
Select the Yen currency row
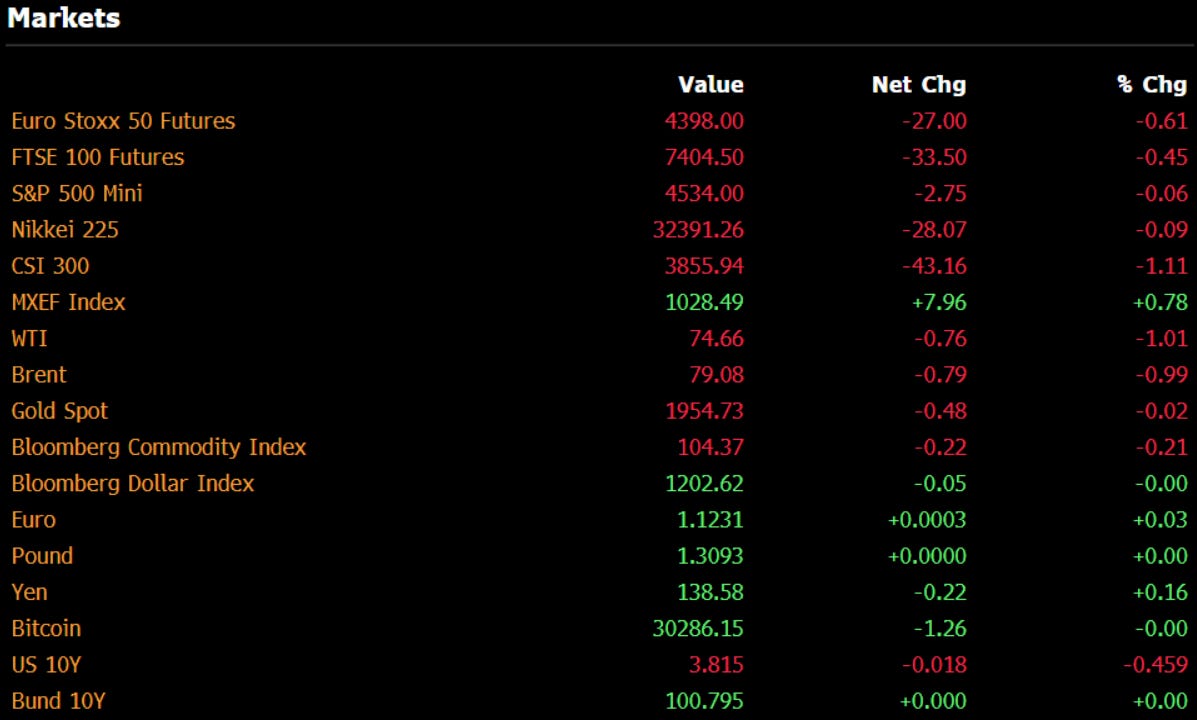[29, 591]
